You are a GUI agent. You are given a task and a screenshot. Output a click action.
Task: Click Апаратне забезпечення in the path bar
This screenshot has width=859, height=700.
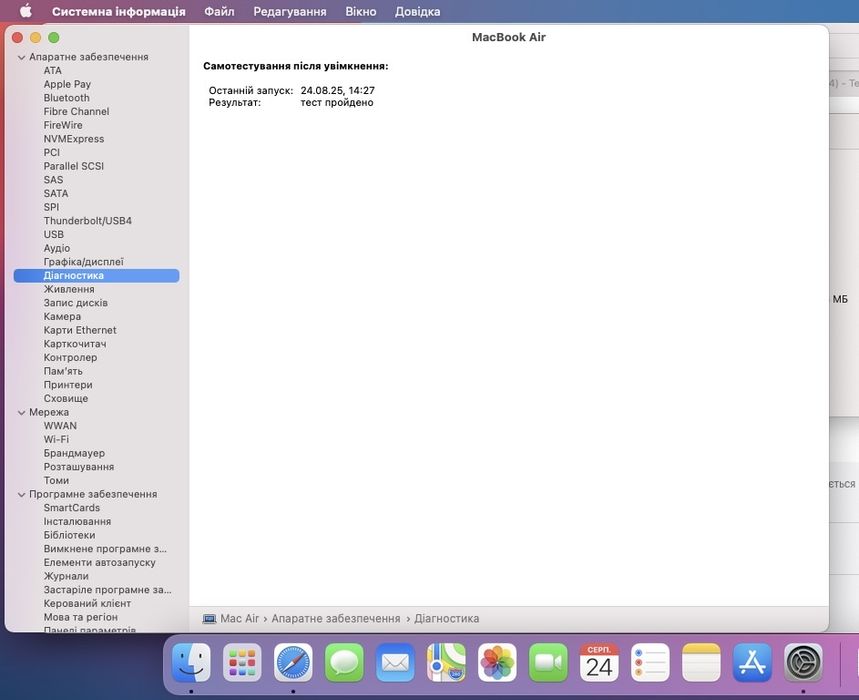(x=336, y=618)
